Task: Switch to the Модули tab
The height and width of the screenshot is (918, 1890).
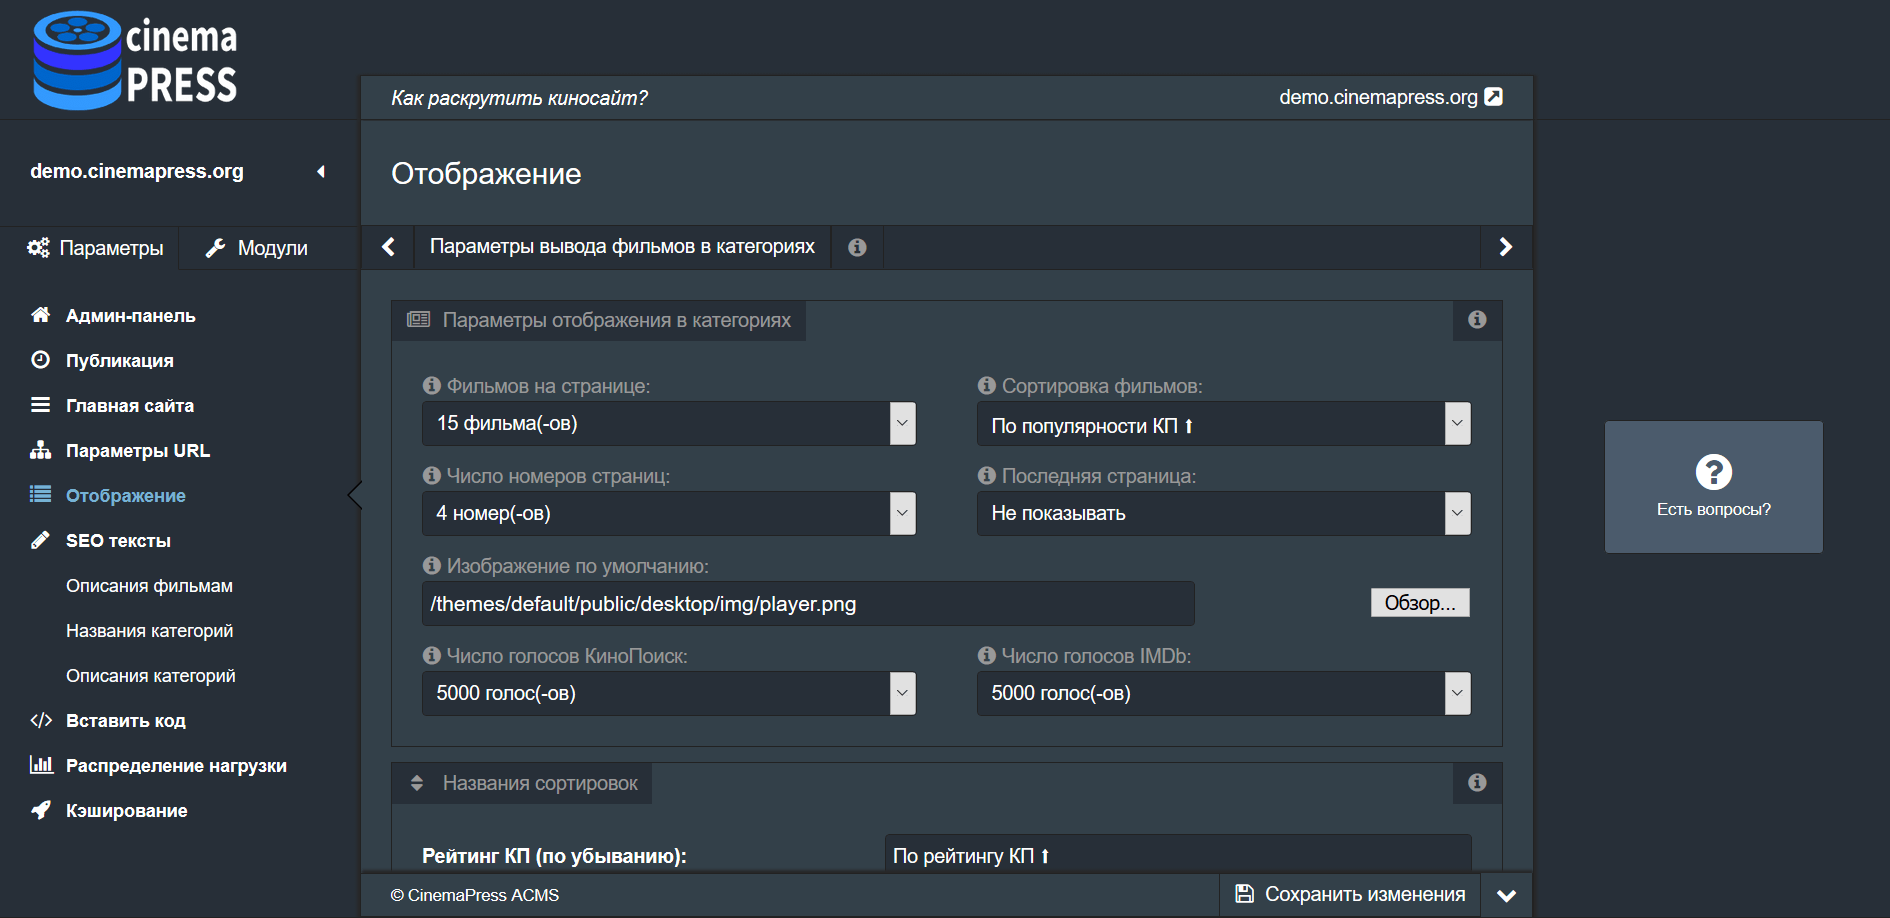Action: click(258, 248)
